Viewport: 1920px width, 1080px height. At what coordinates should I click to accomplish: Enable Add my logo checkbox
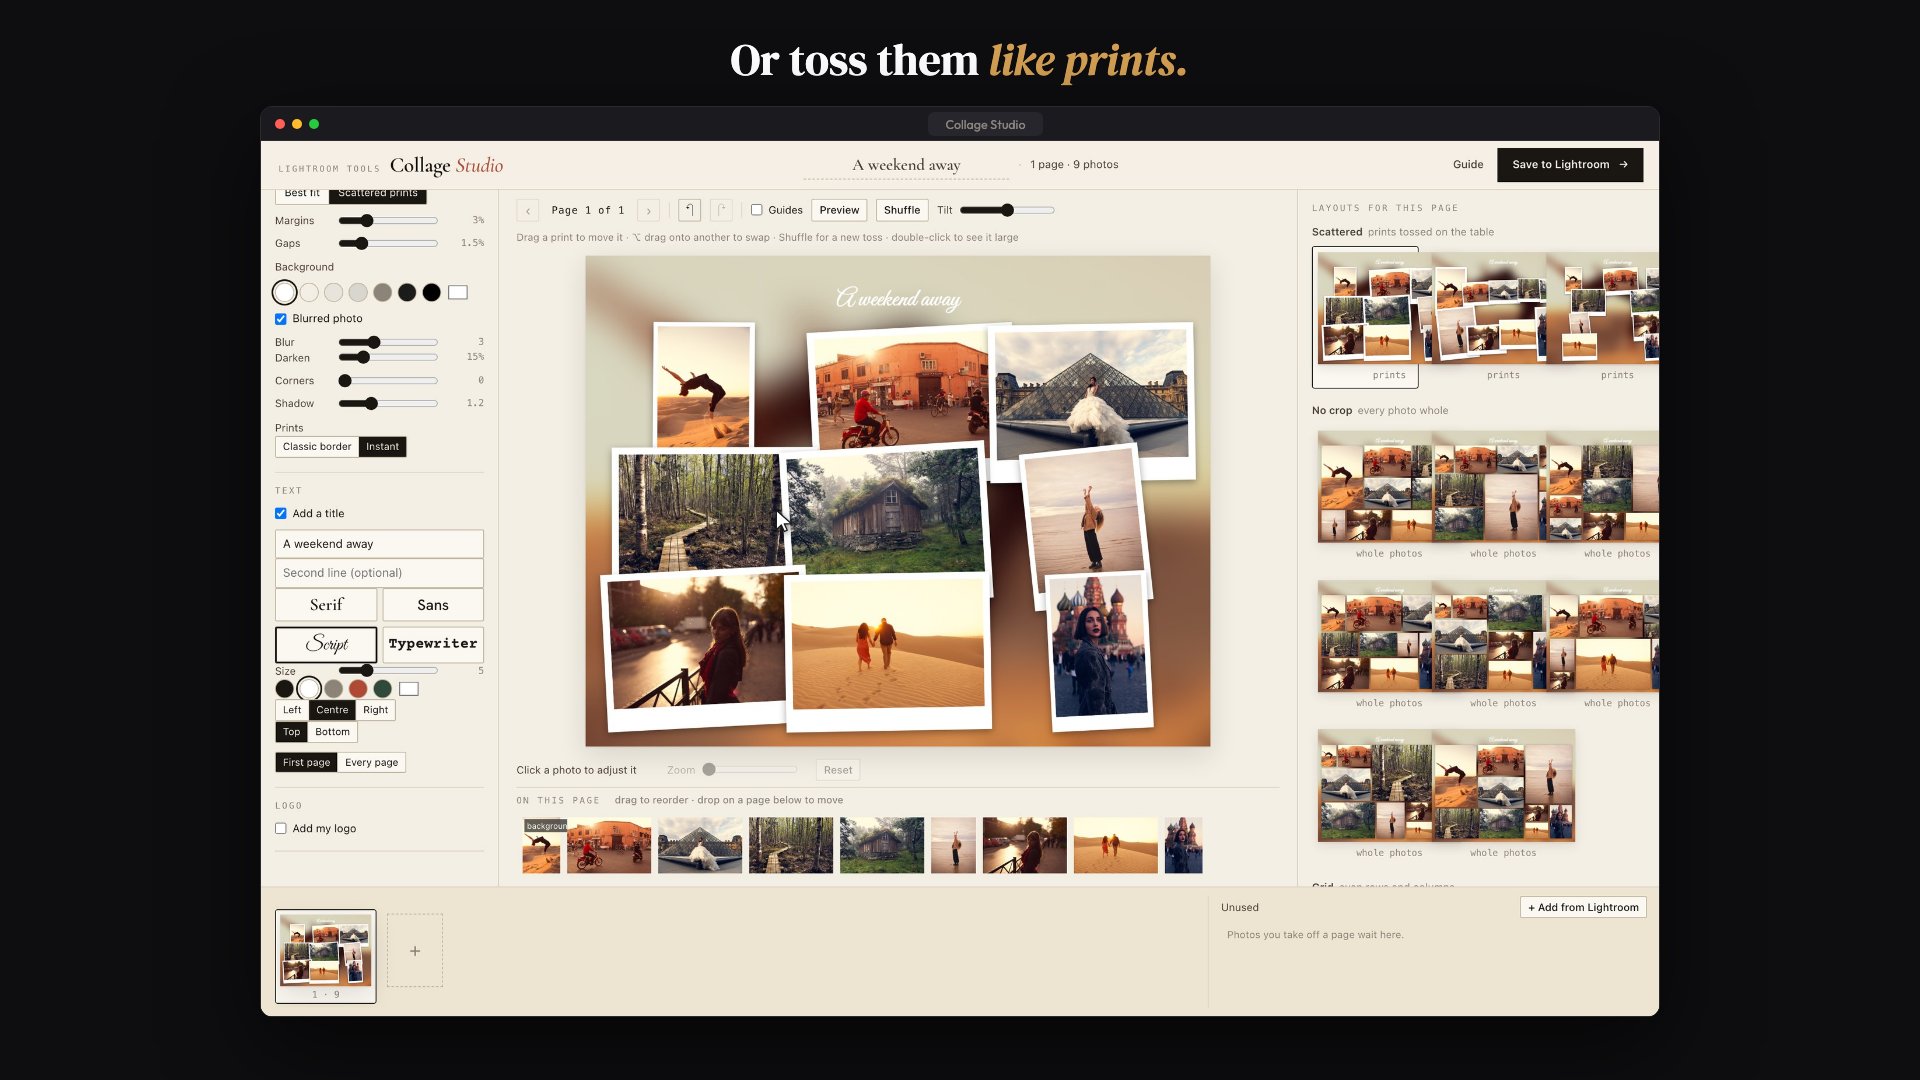281,828
